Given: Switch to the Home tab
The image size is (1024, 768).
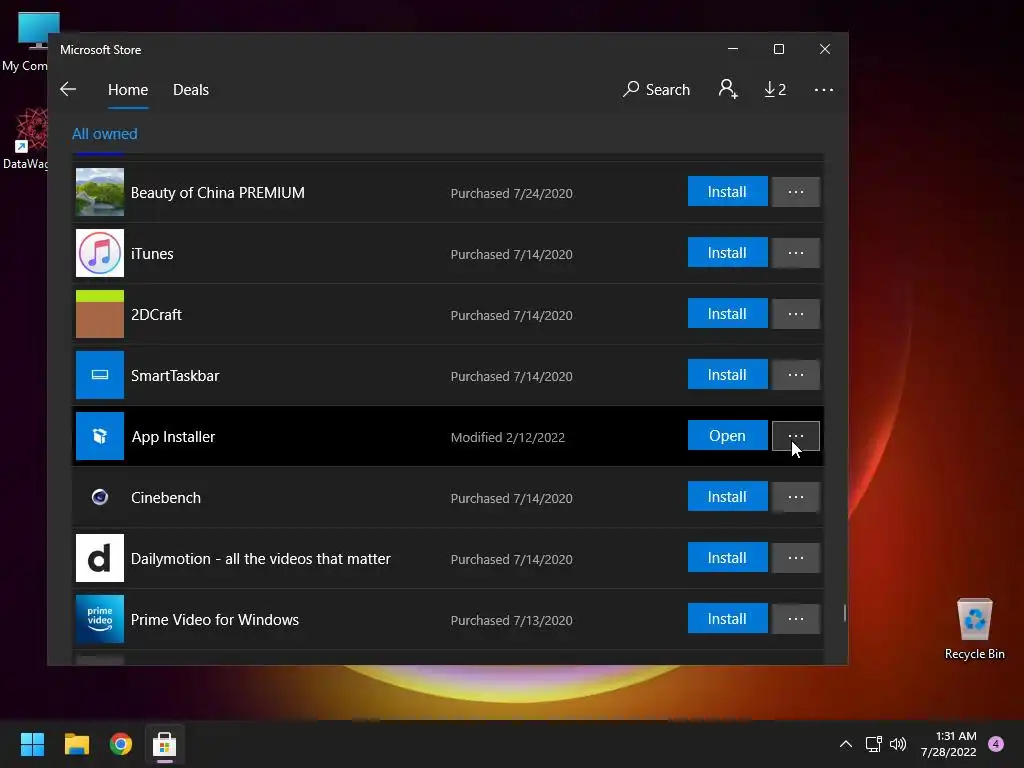Looking at the screenshot, I should [128, 89].
